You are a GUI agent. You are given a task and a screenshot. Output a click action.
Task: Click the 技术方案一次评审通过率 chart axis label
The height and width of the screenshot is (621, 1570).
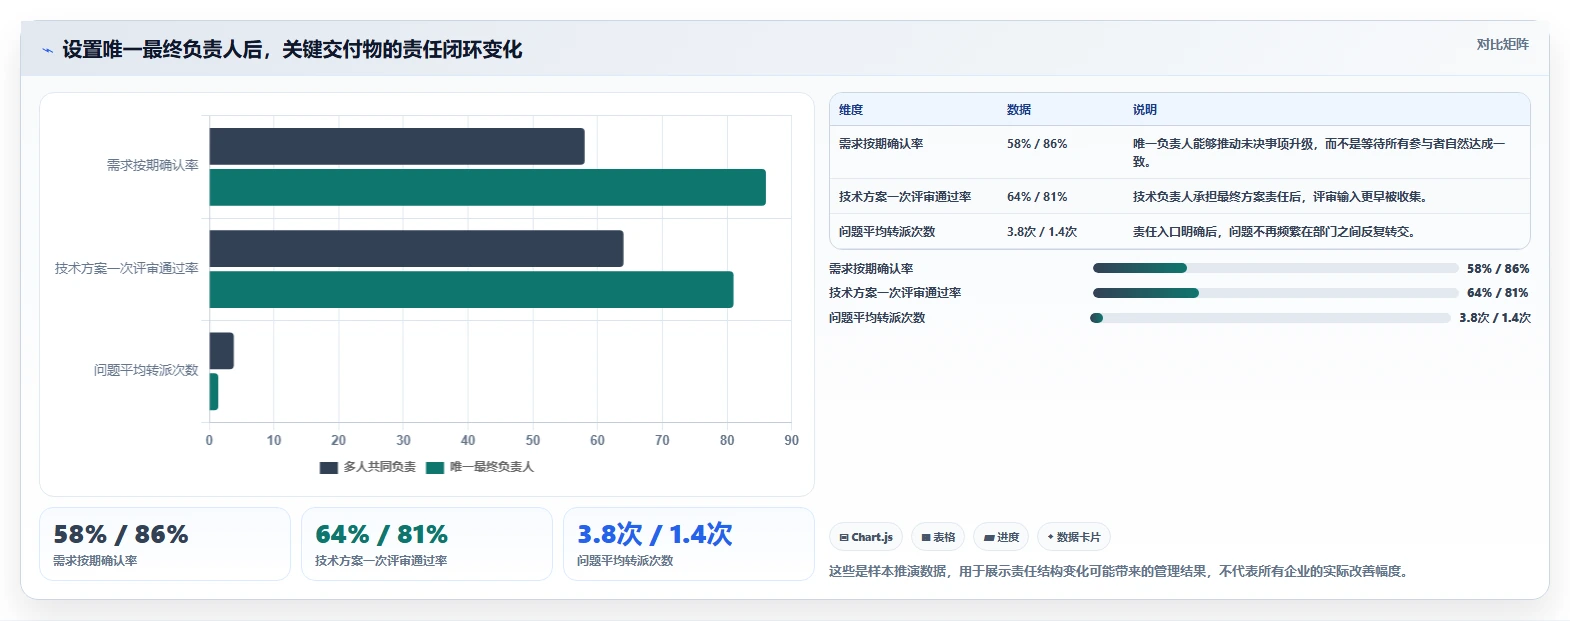[127, 269]
